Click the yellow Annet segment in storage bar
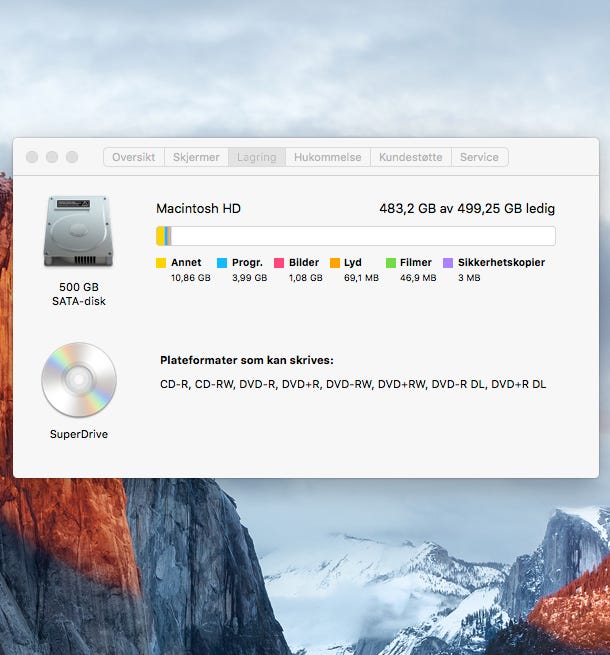This screenshot has height=655, width=610. click(160, 236)
